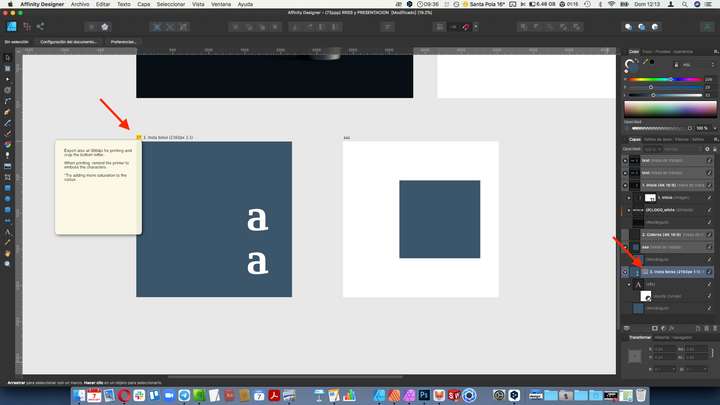The height and width of the screenshot is (405, 720).
Task: Uncheck visibility checkbox of aaa layer
Action: (x=709, y=247)
